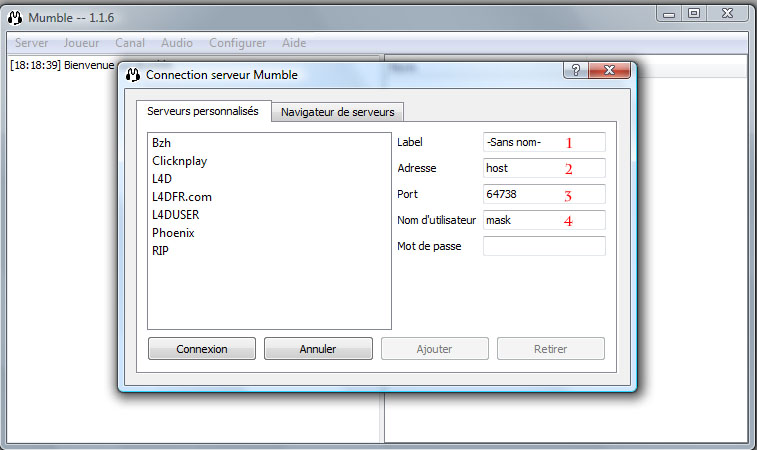Click the Mumble icon in main window title
The height and width of the screenshot is (450, 757).
[15, 18]
